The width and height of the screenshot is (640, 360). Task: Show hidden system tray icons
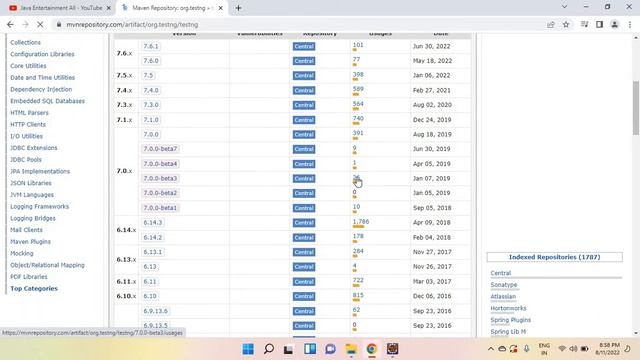coord(491,349)
